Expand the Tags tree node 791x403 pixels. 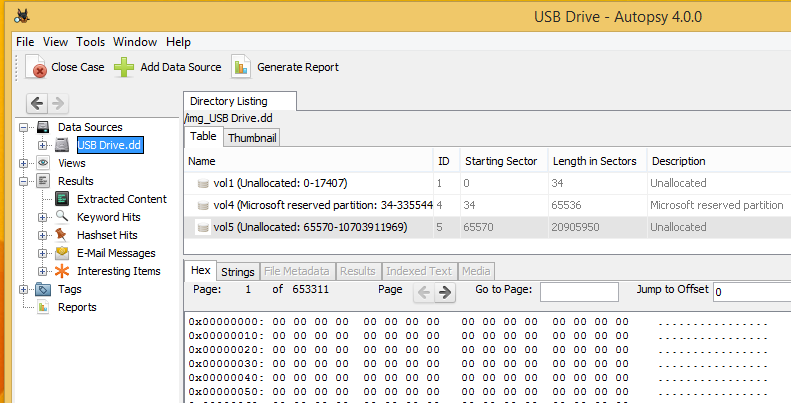point(24,290)
